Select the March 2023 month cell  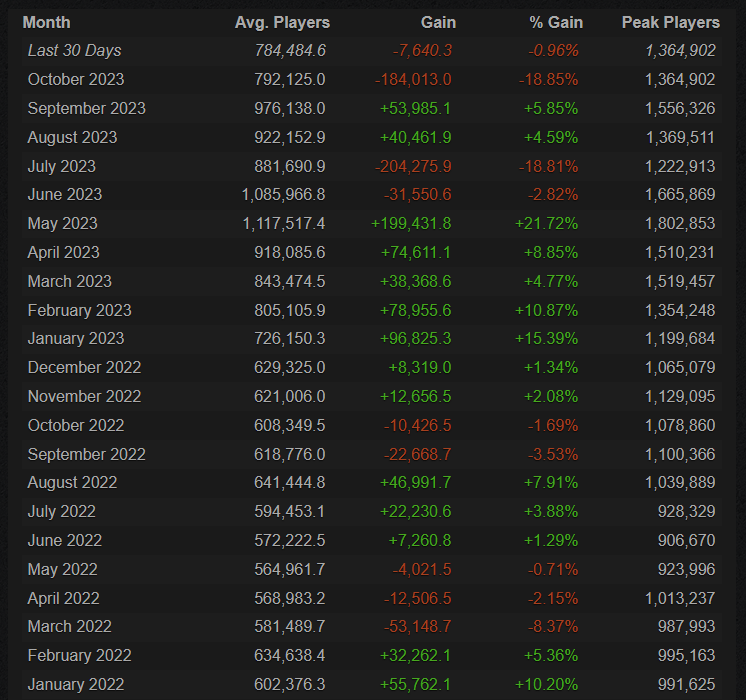coord(69,282)
